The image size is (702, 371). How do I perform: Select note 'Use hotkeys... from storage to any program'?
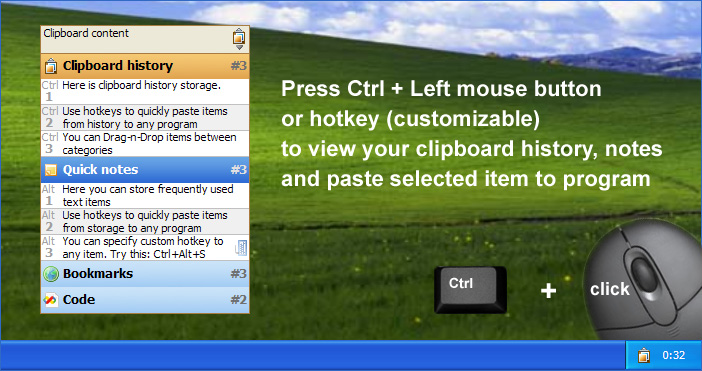[x=145, y=222]
